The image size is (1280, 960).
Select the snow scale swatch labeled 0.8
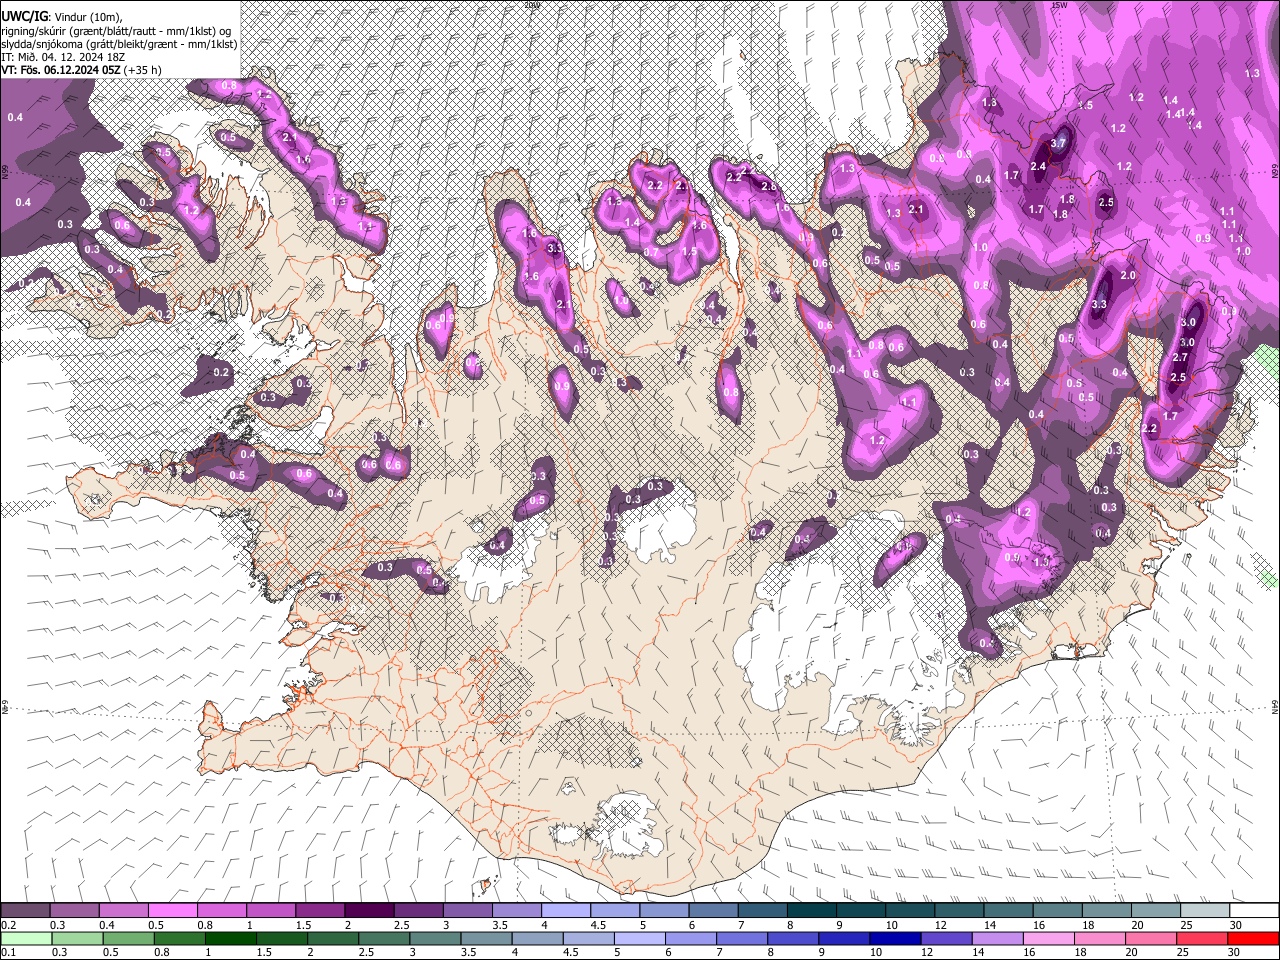(x=222, y=911)
